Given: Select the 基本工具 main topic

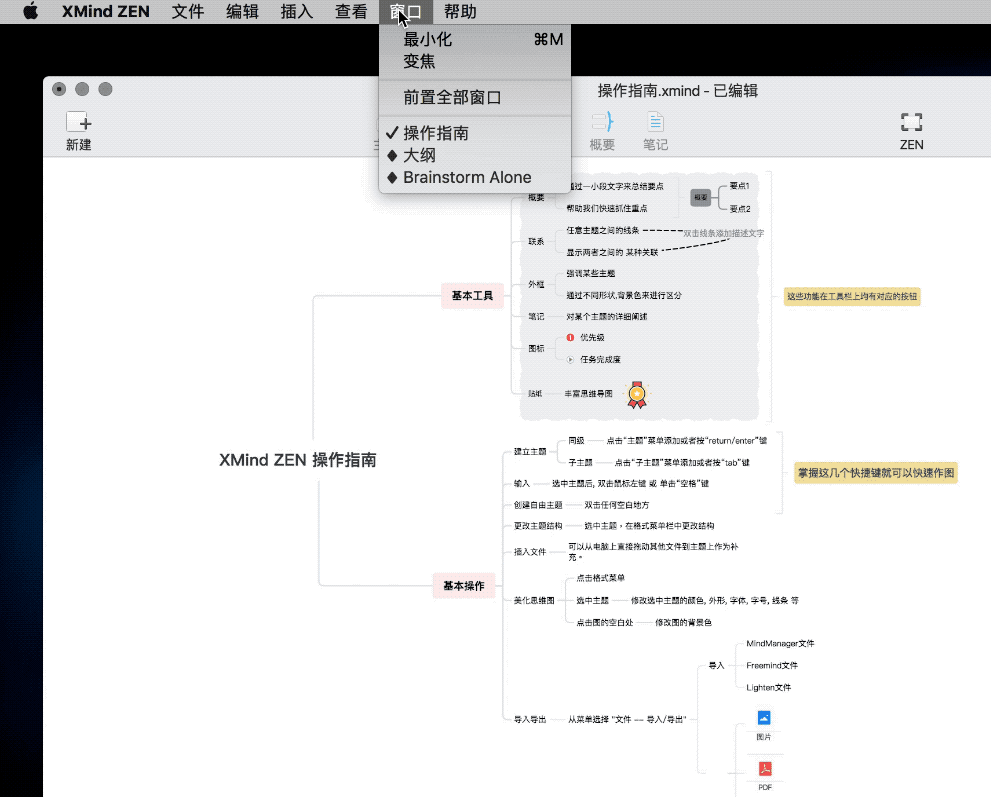Looking at the screenshot, I should tap(472, 295).
